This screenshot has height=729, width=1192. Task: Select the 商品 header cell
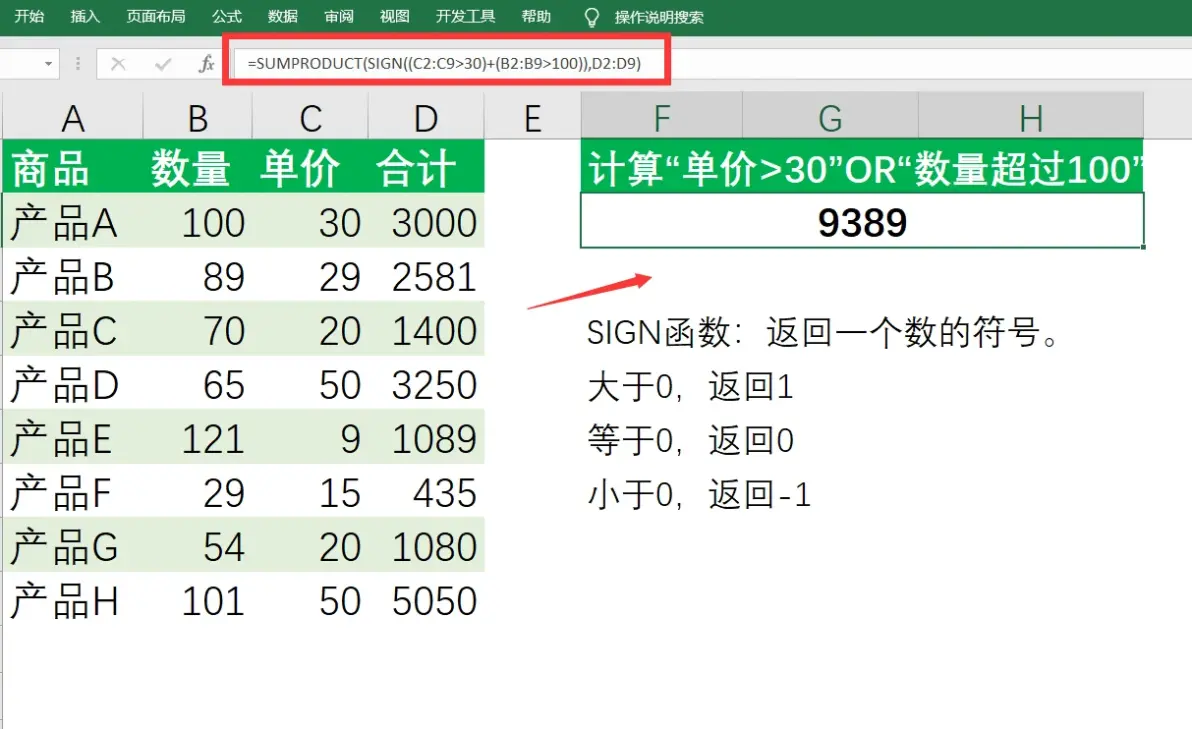point(72,167)
